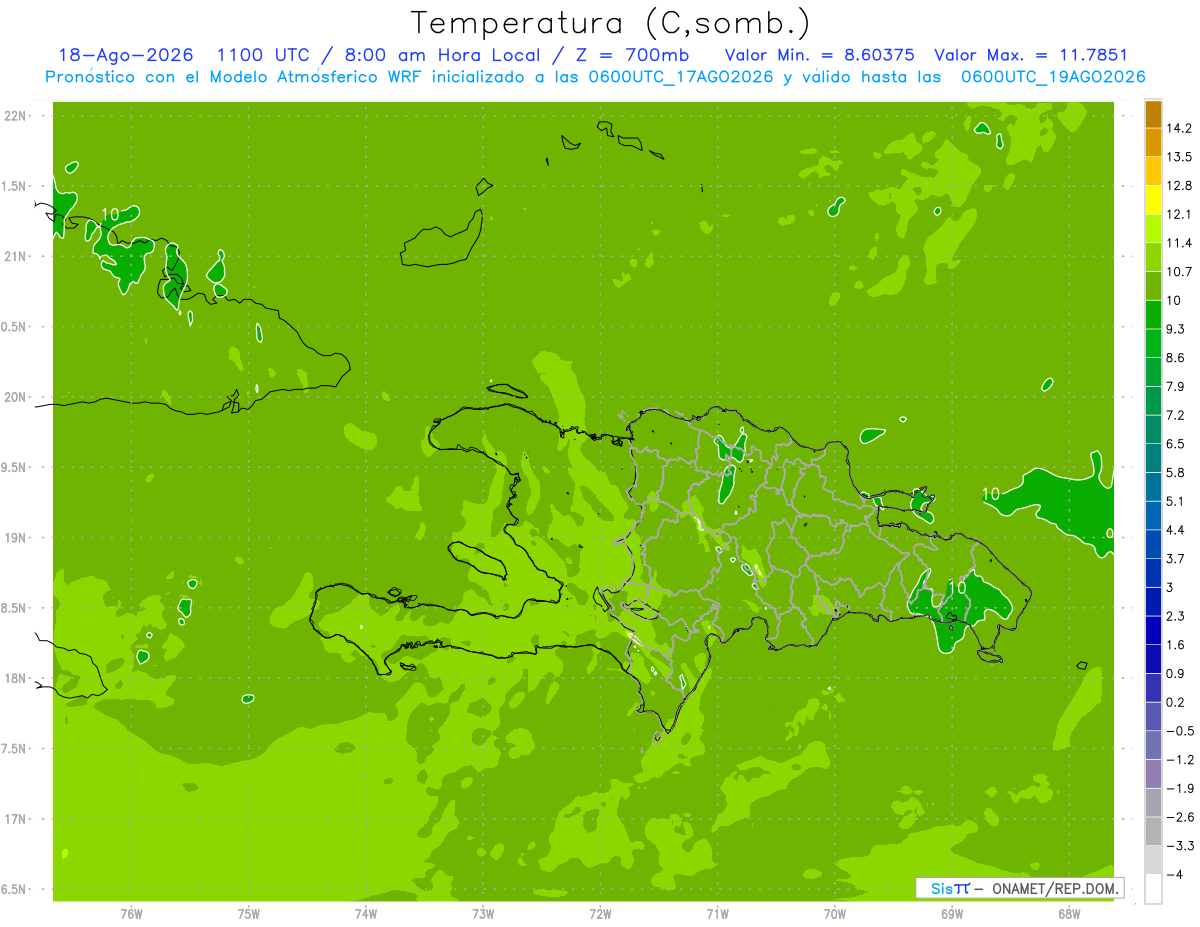Click the "14.2" colorbar label
The height and width of the screenshot is (927, 1200).
pyautogui.click(x=1179, y=128)
